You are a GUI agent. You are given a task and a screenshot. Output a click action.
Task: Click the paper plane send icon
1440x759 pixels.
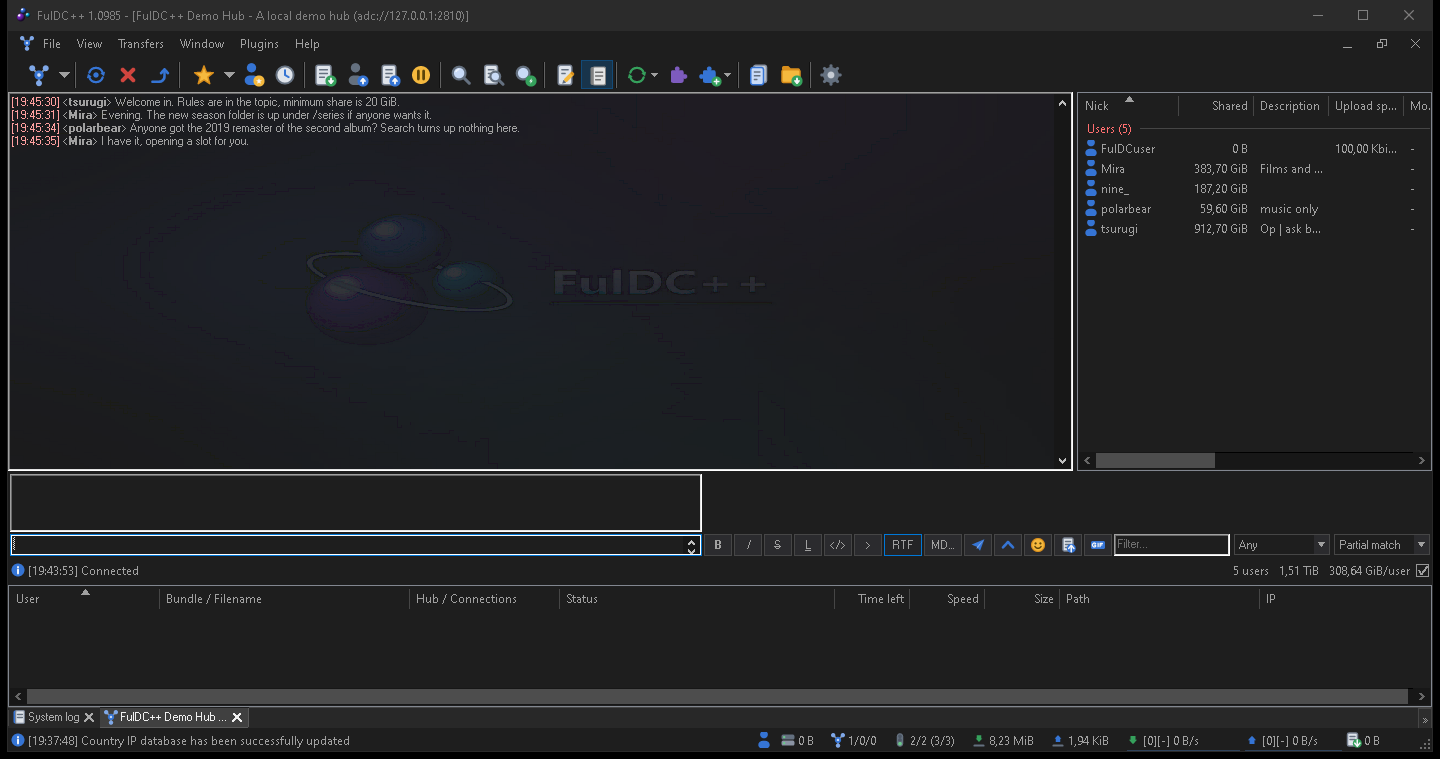pos(978,545)
